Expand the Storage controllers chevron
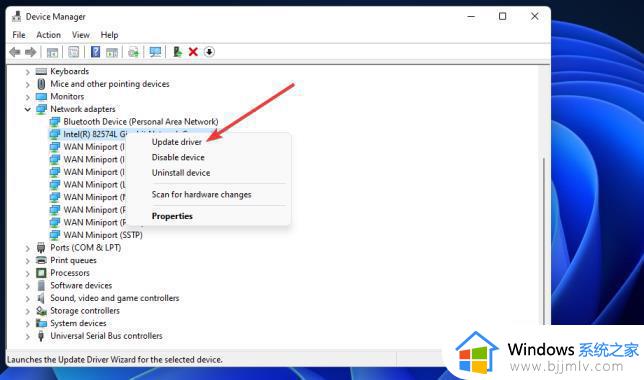 point(28,311)
